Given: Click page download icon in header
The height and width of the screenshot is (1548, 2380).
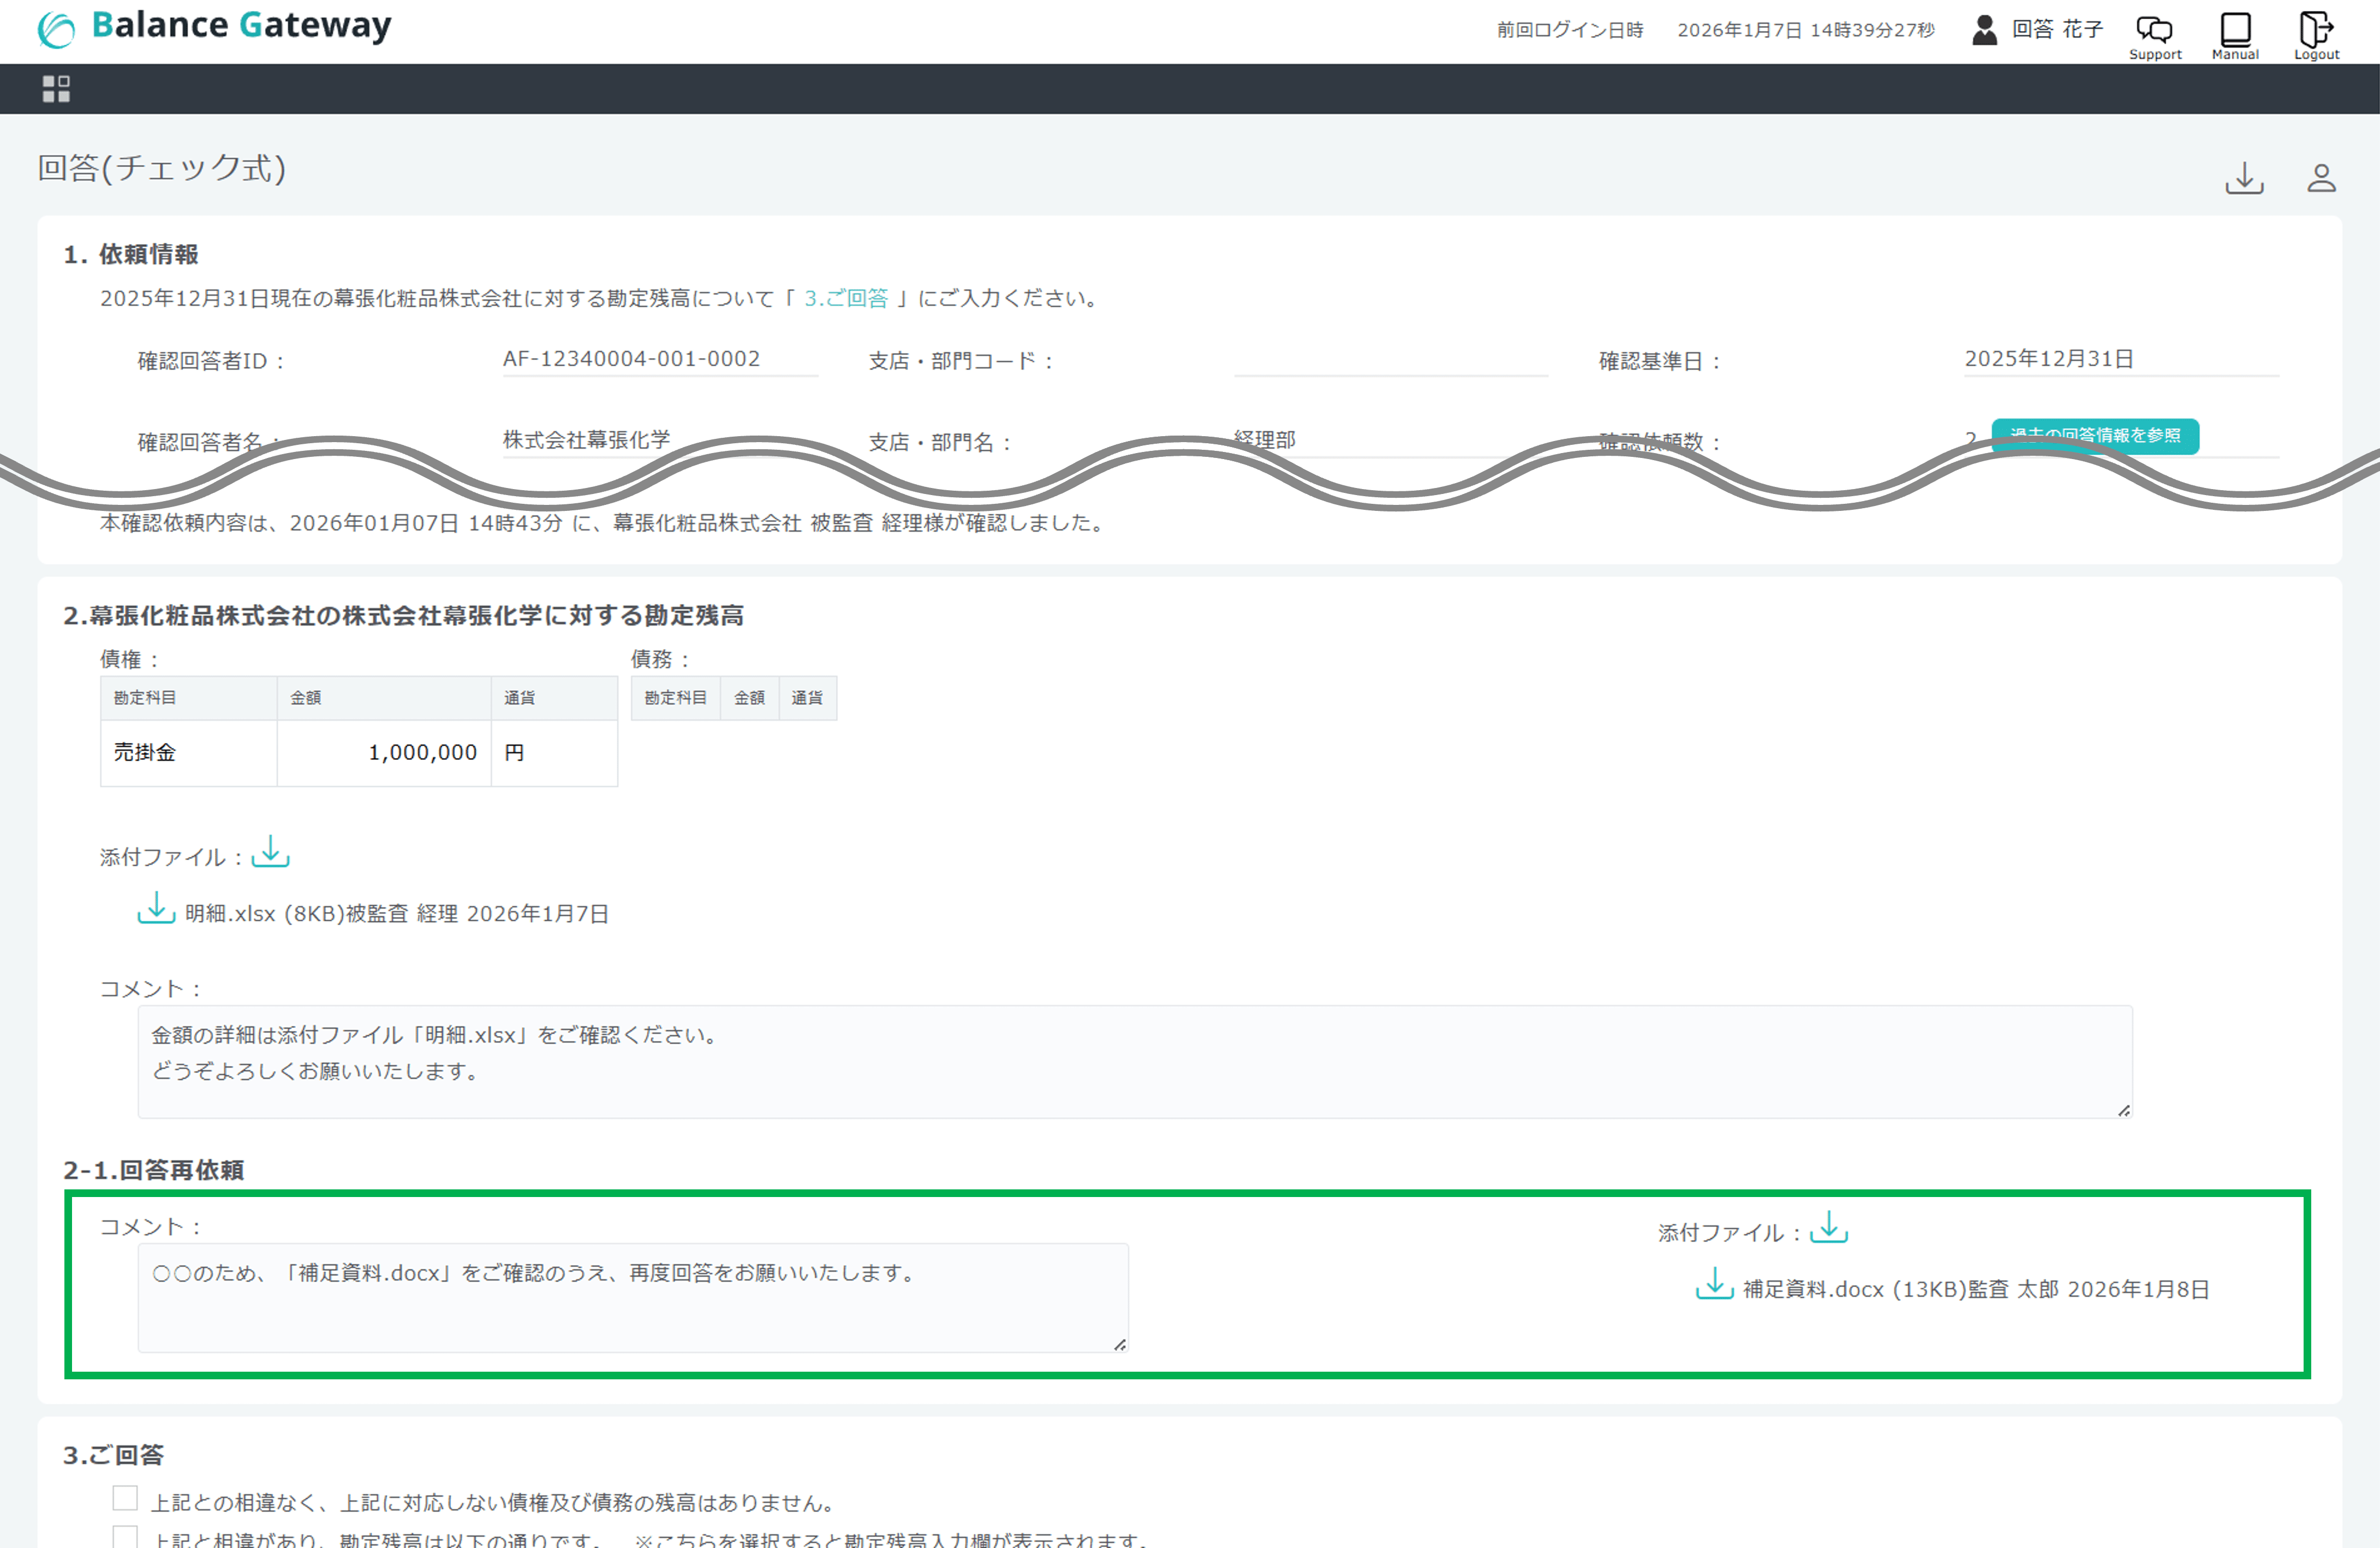Looking at the screenshot, I should (2244, 179).
